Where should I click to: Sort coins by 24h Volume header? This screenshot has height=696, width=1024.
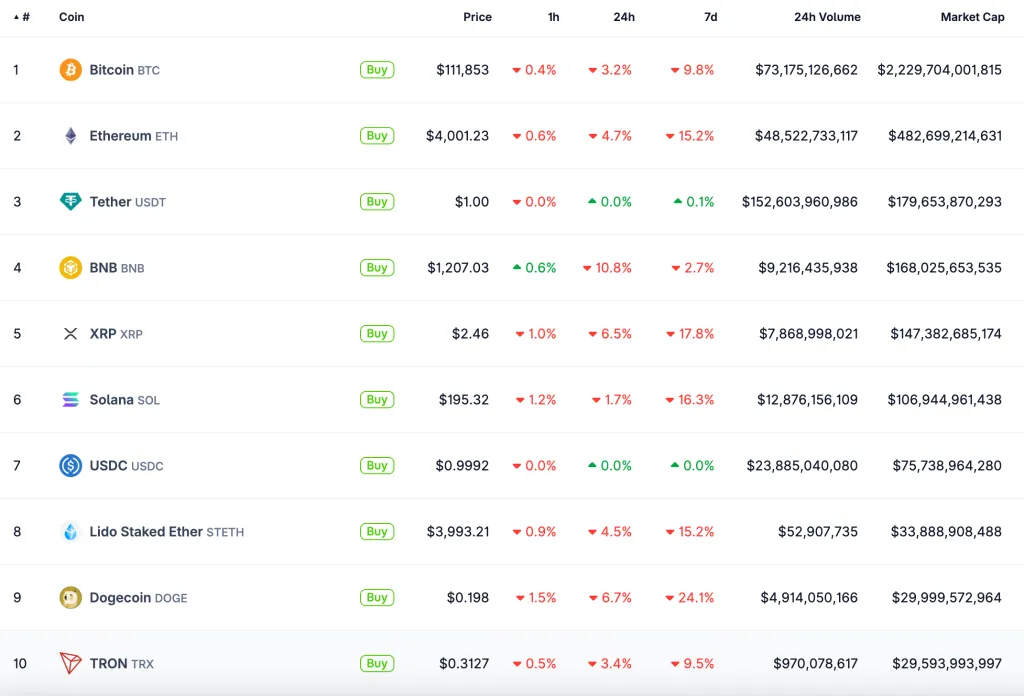[x=826, y=17]
